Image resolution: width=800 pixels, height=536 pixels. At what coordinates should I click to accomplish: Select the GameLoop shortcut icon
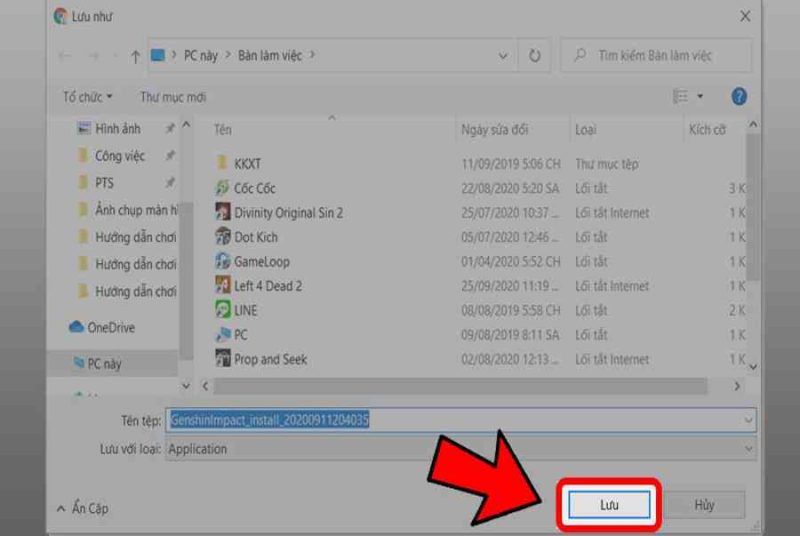[x=222, y=261]
